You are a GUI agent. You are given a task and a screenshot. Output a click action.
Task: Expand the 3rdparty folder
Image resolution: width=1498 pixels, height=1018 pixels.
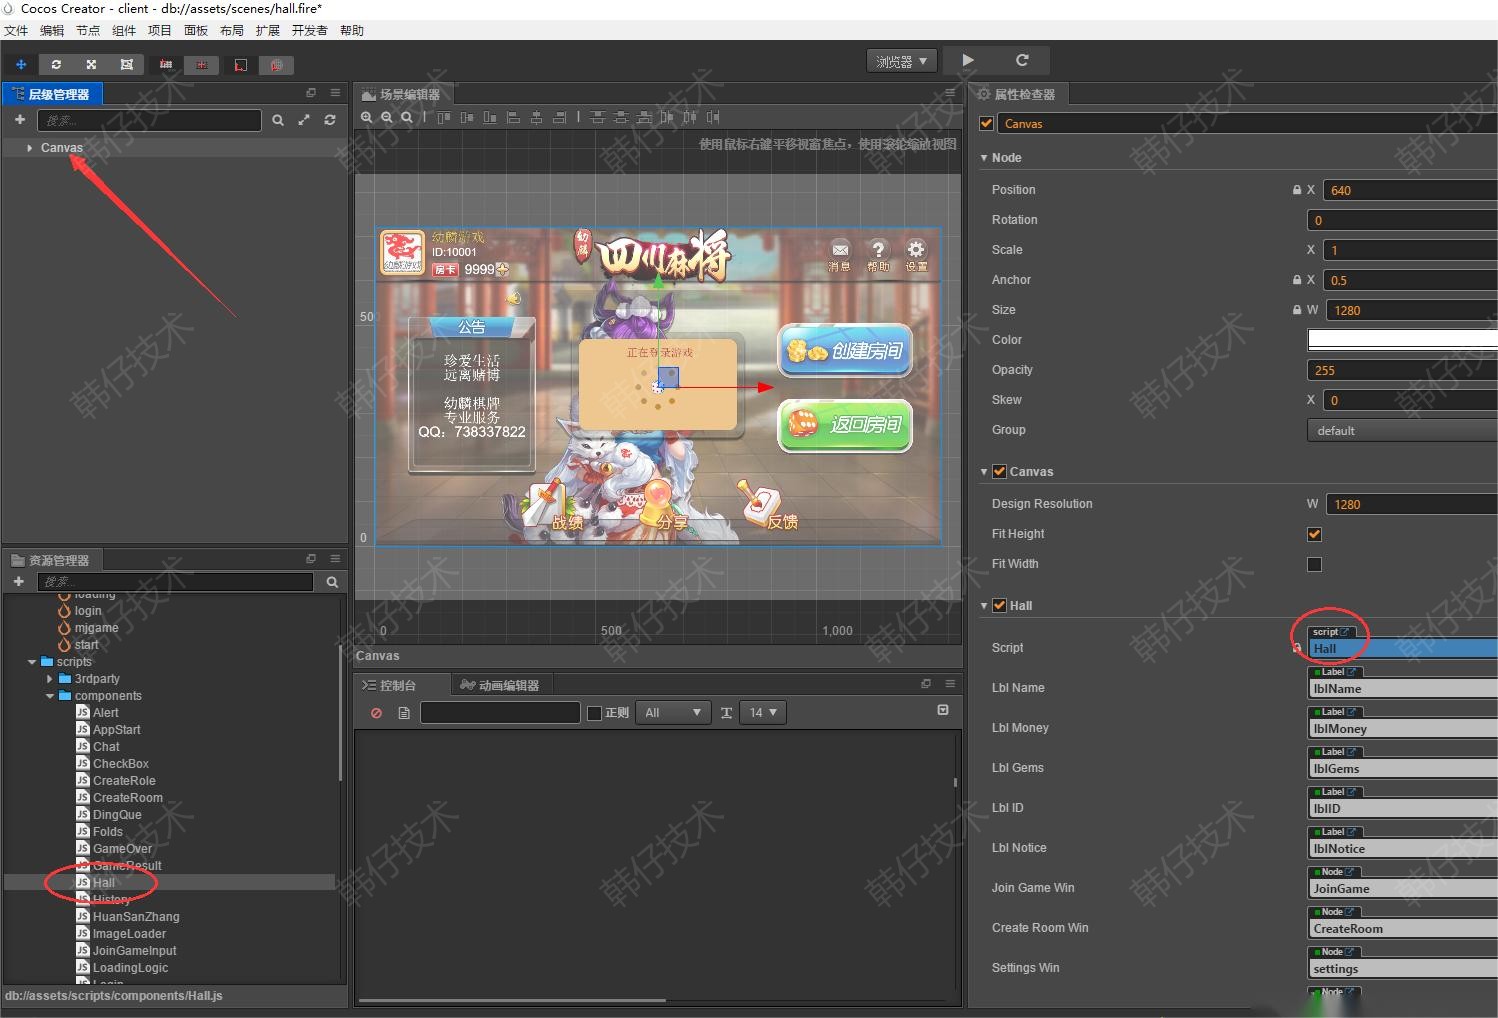(50, 679)
